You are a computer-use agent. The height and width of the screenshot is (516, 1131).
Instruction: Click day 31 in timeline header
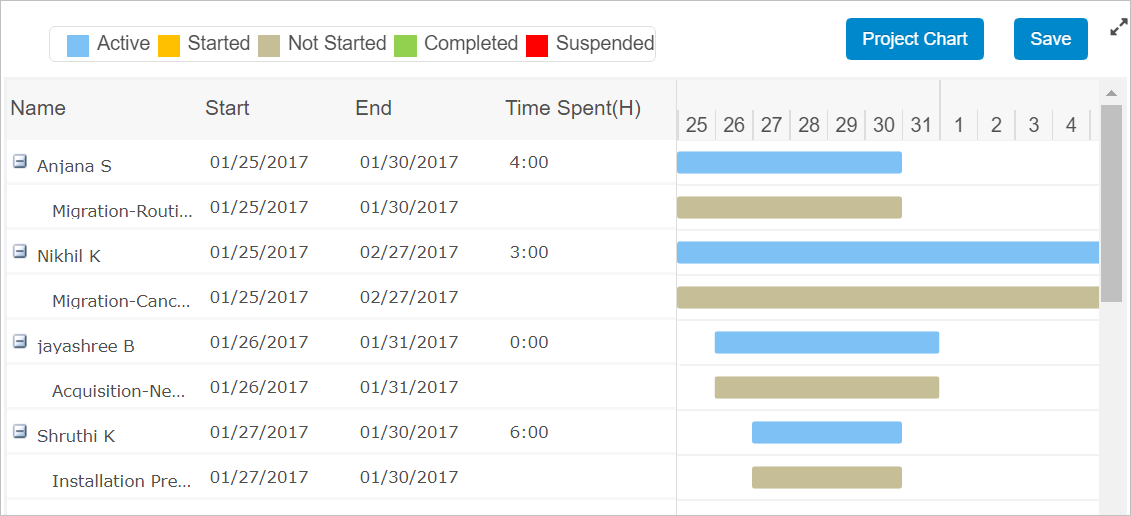pos(921,125)
